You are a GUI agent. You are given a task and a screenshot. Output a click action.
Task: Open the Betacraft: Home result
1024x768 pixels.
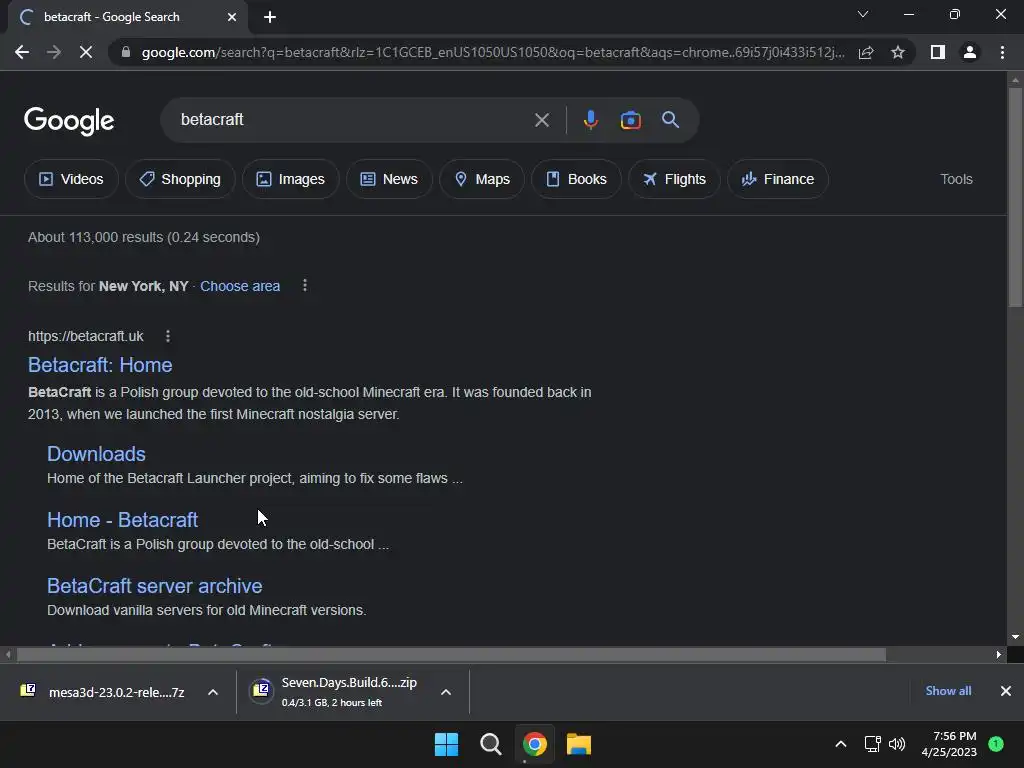coord(100,365)
